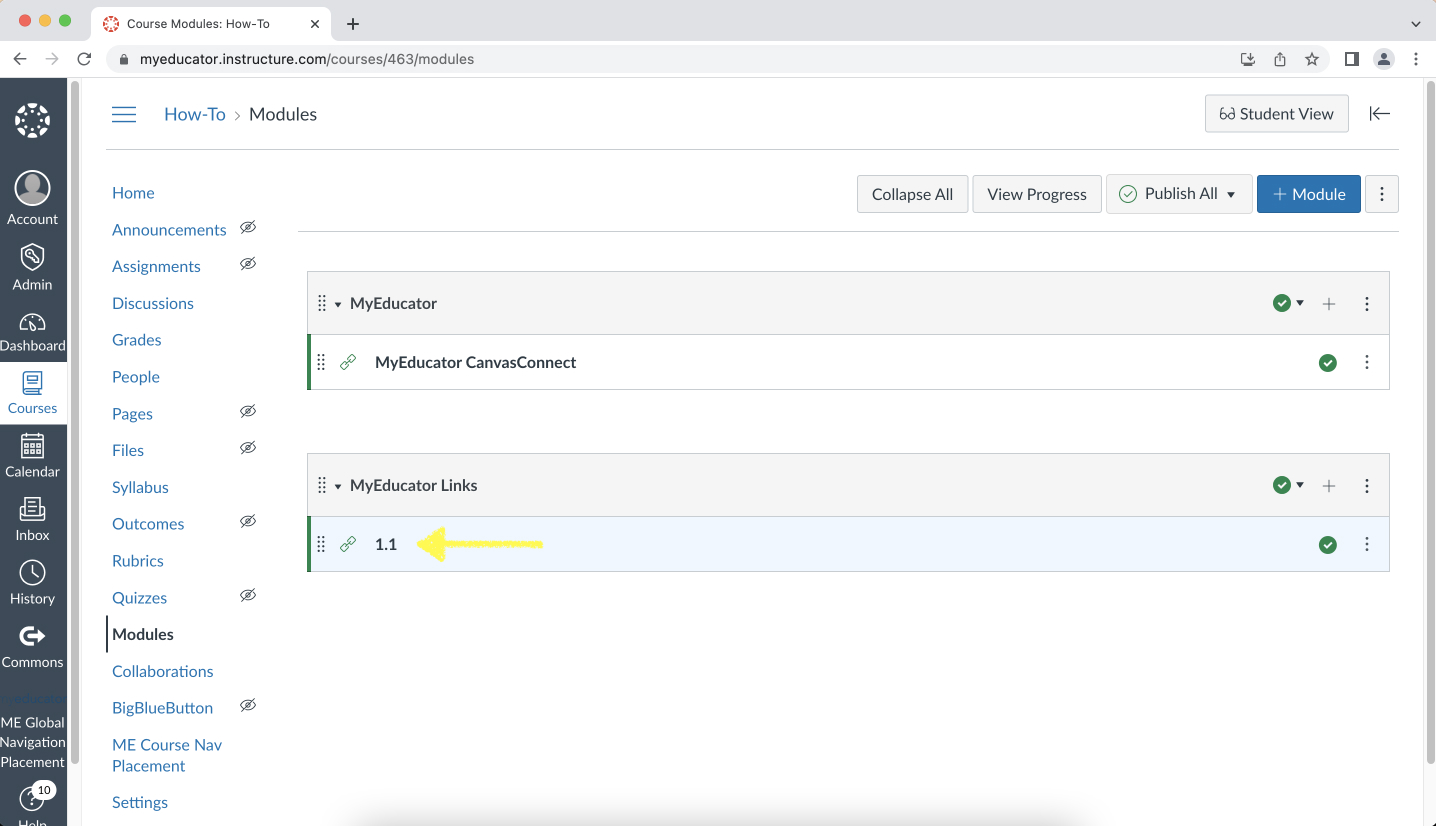The width and height of the screenshot is (1436, 826).
Task: Open Chrome three-dot menu
Action: click(x=1416, y=59)
